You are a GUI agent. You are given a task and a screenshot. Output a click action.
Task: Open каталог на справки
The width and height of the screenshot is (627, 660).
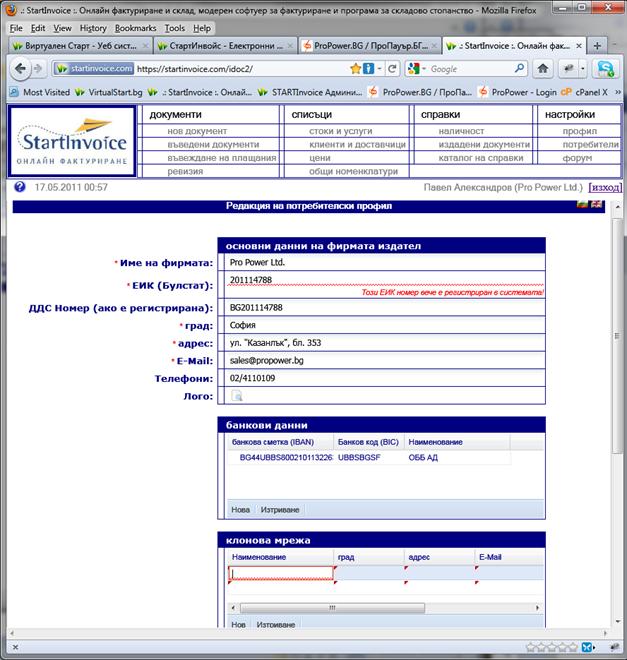pyautogui.click(x=481, y=158)
